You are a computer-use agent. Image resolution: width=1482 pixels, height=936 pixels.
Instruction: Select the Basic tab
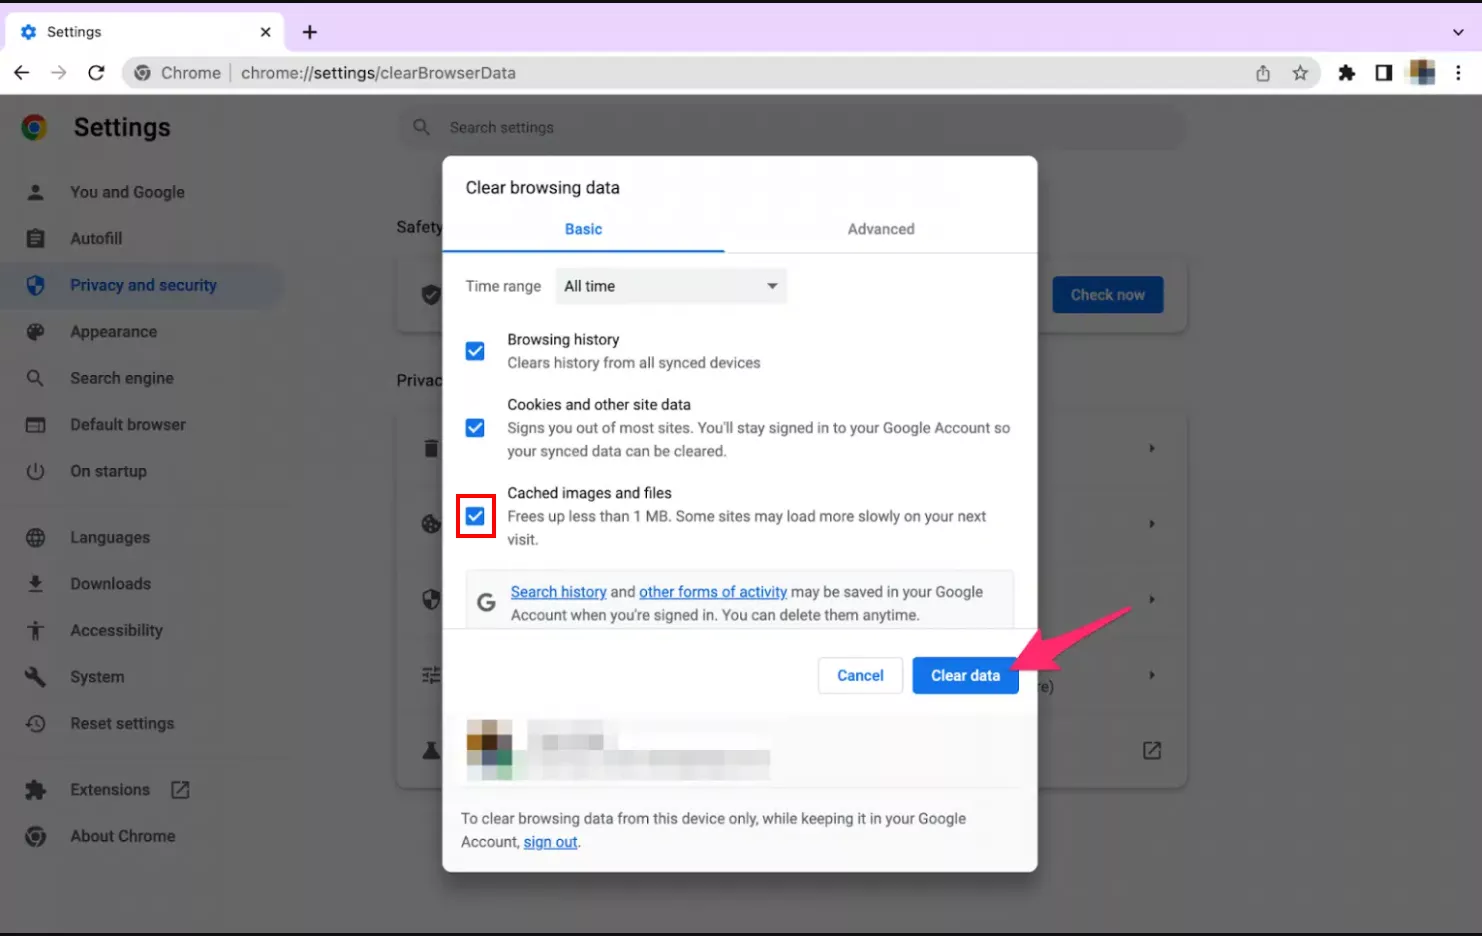click(583, 229)
